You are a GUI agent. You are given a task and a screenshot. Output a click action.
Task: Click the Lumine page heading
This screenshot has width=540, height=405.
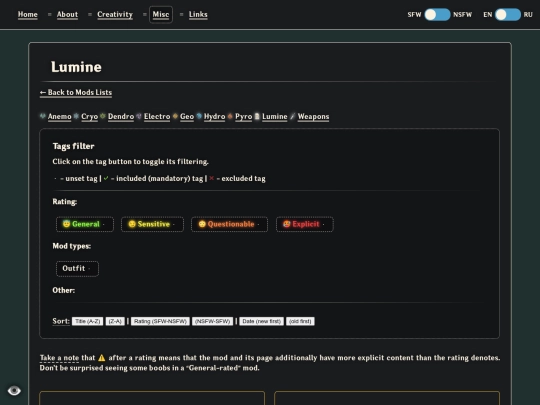[76, 67]
